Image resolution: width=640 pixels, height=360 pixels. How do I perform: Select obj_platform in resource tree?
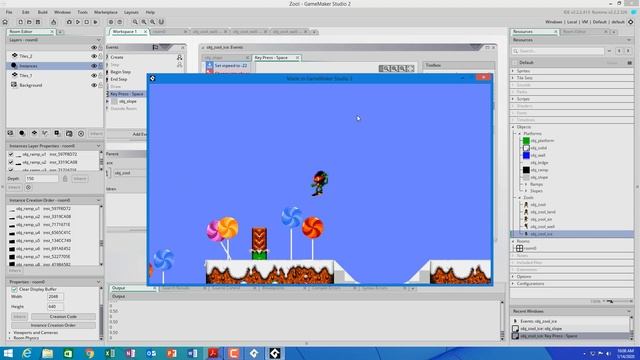[542, 141]
